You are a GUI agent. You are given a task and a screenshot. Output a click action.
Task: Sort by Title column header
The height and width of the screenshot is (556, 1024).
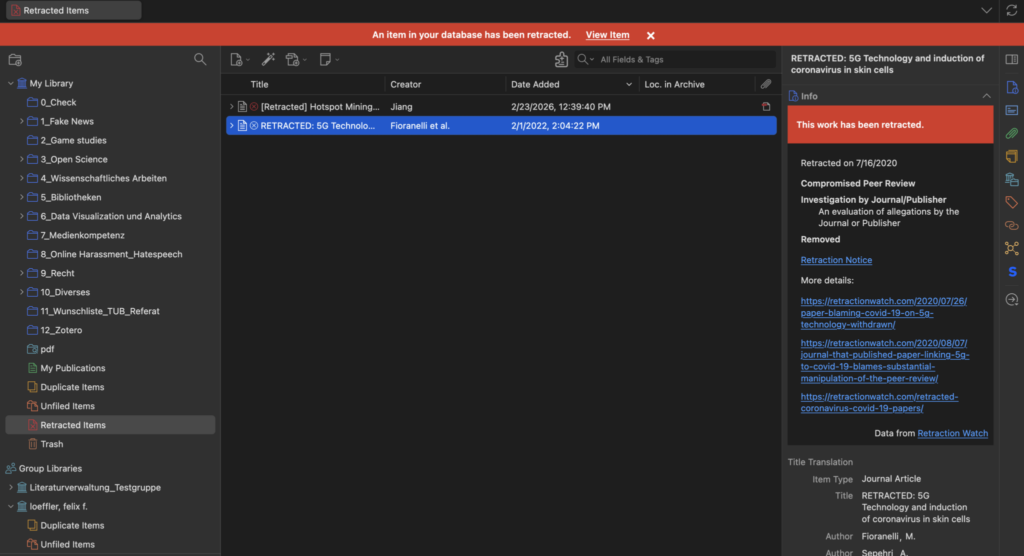tap(303, 84)
